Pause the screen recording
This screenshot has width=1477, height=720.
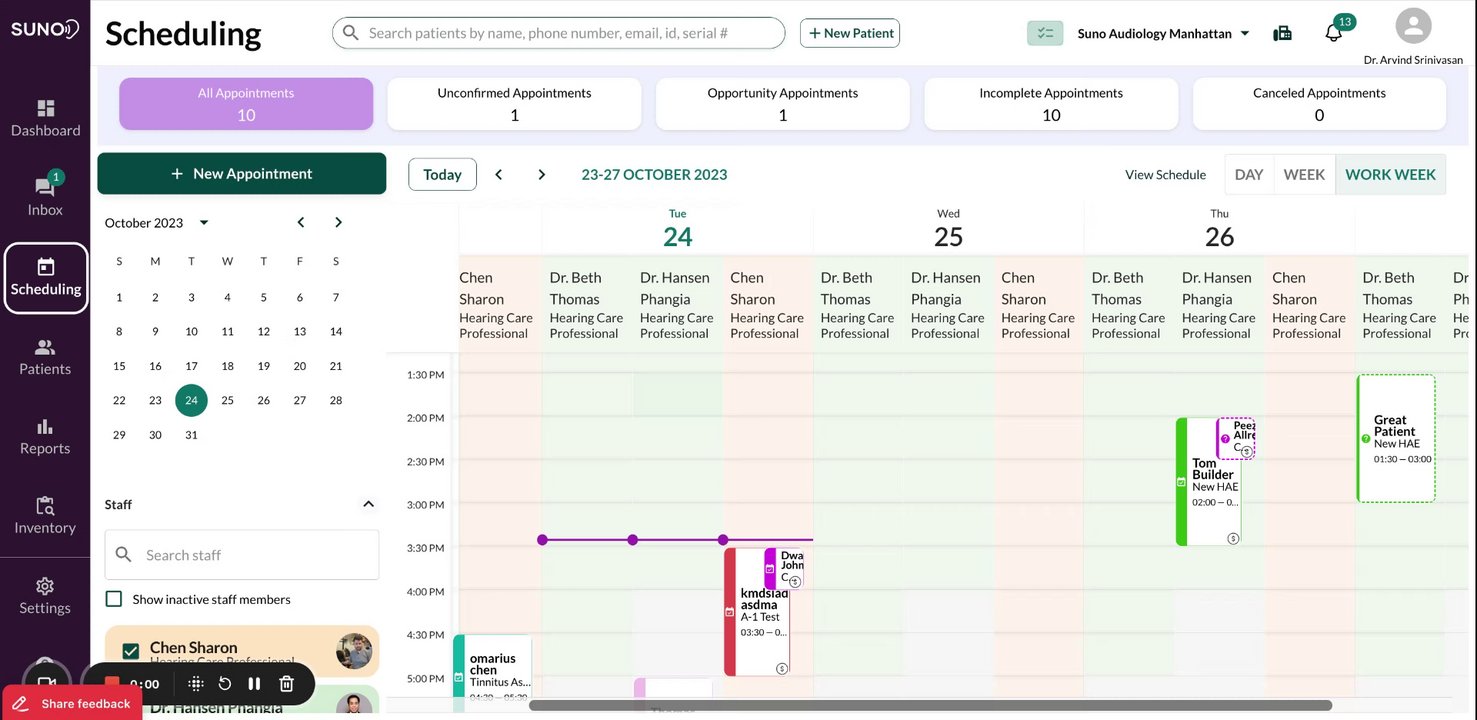pyautogui.click(x=254, y=684)
